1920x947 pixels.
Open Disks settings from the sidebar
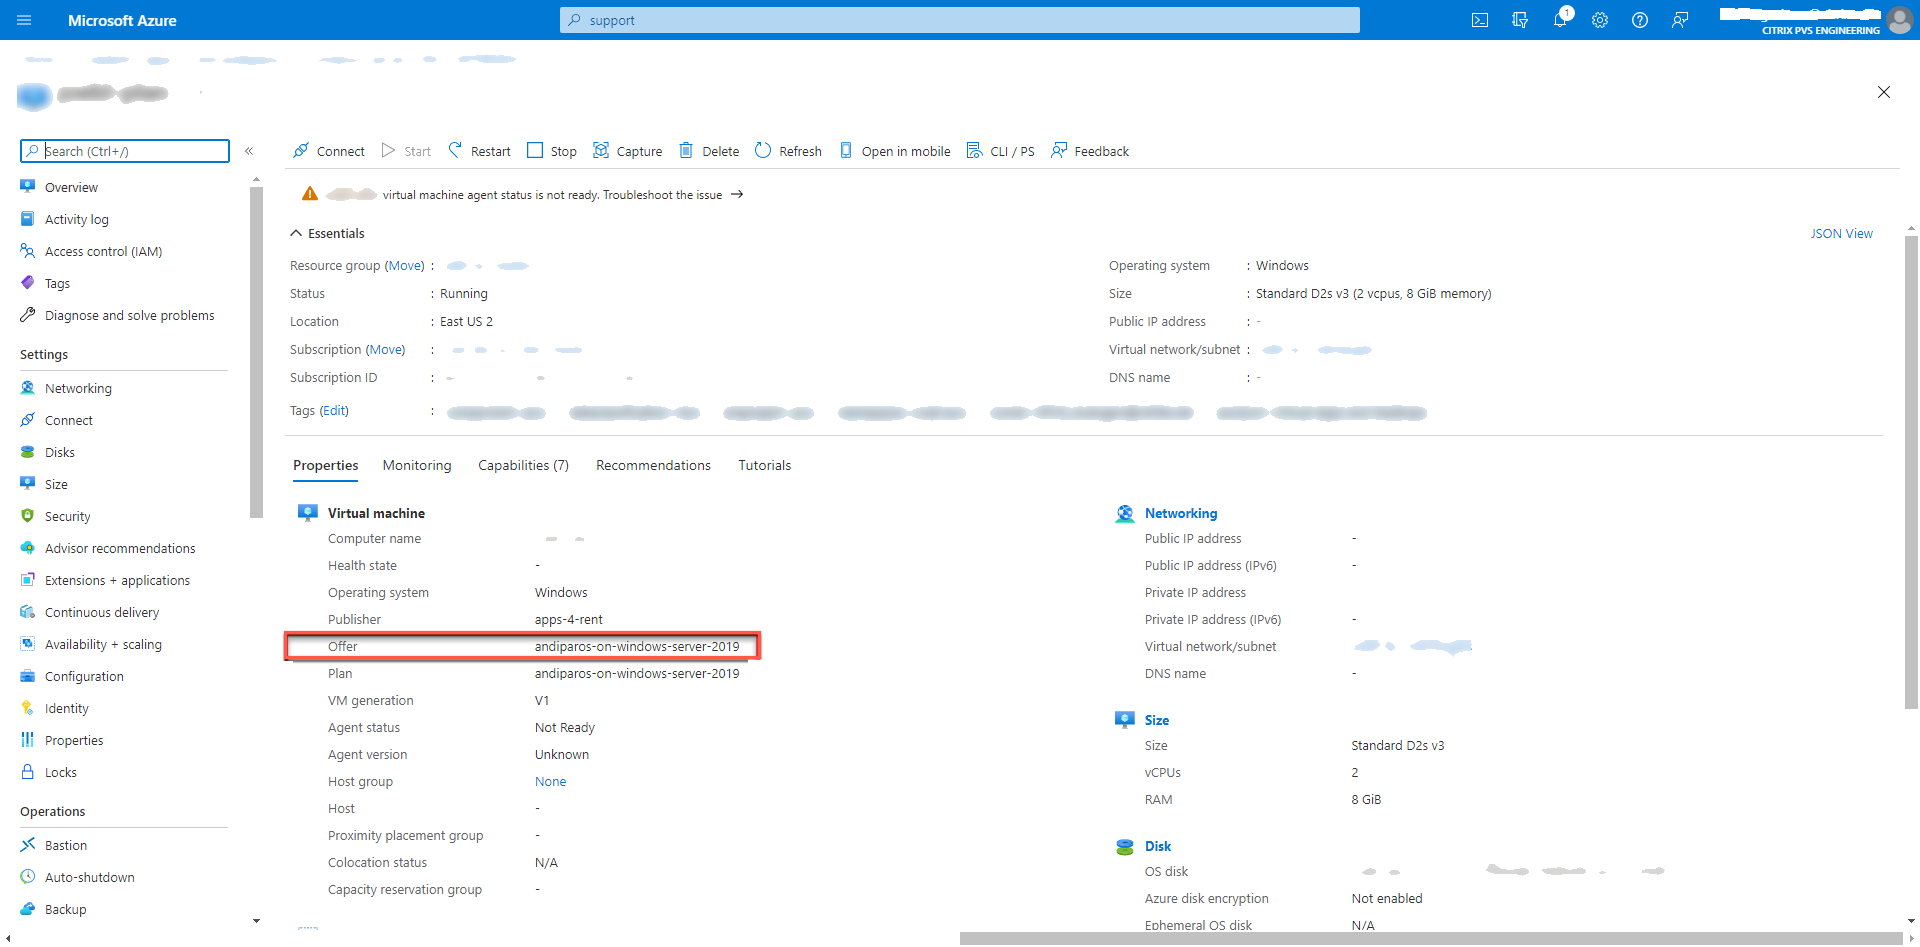pyautogui.click(x=61, y=451)
